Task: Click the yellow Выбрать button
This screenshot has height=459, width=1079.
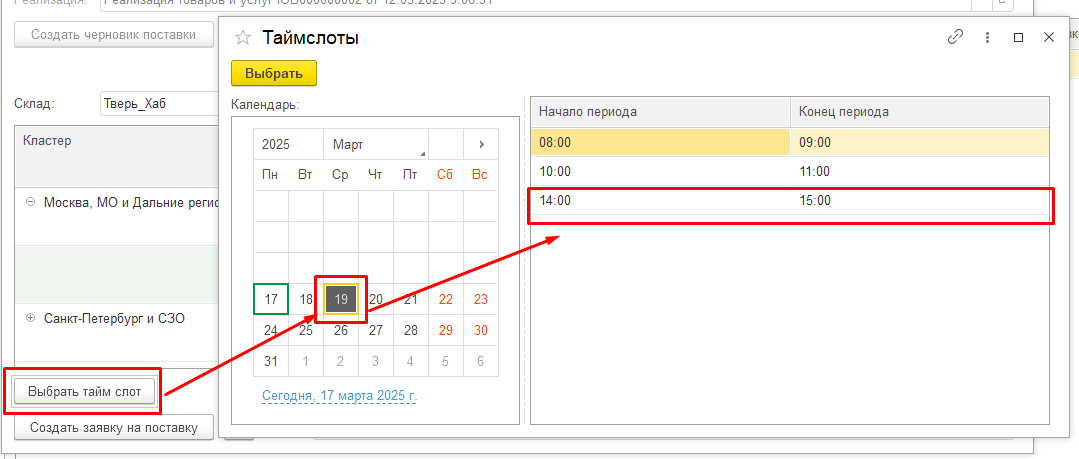Action: coord(274,73)
